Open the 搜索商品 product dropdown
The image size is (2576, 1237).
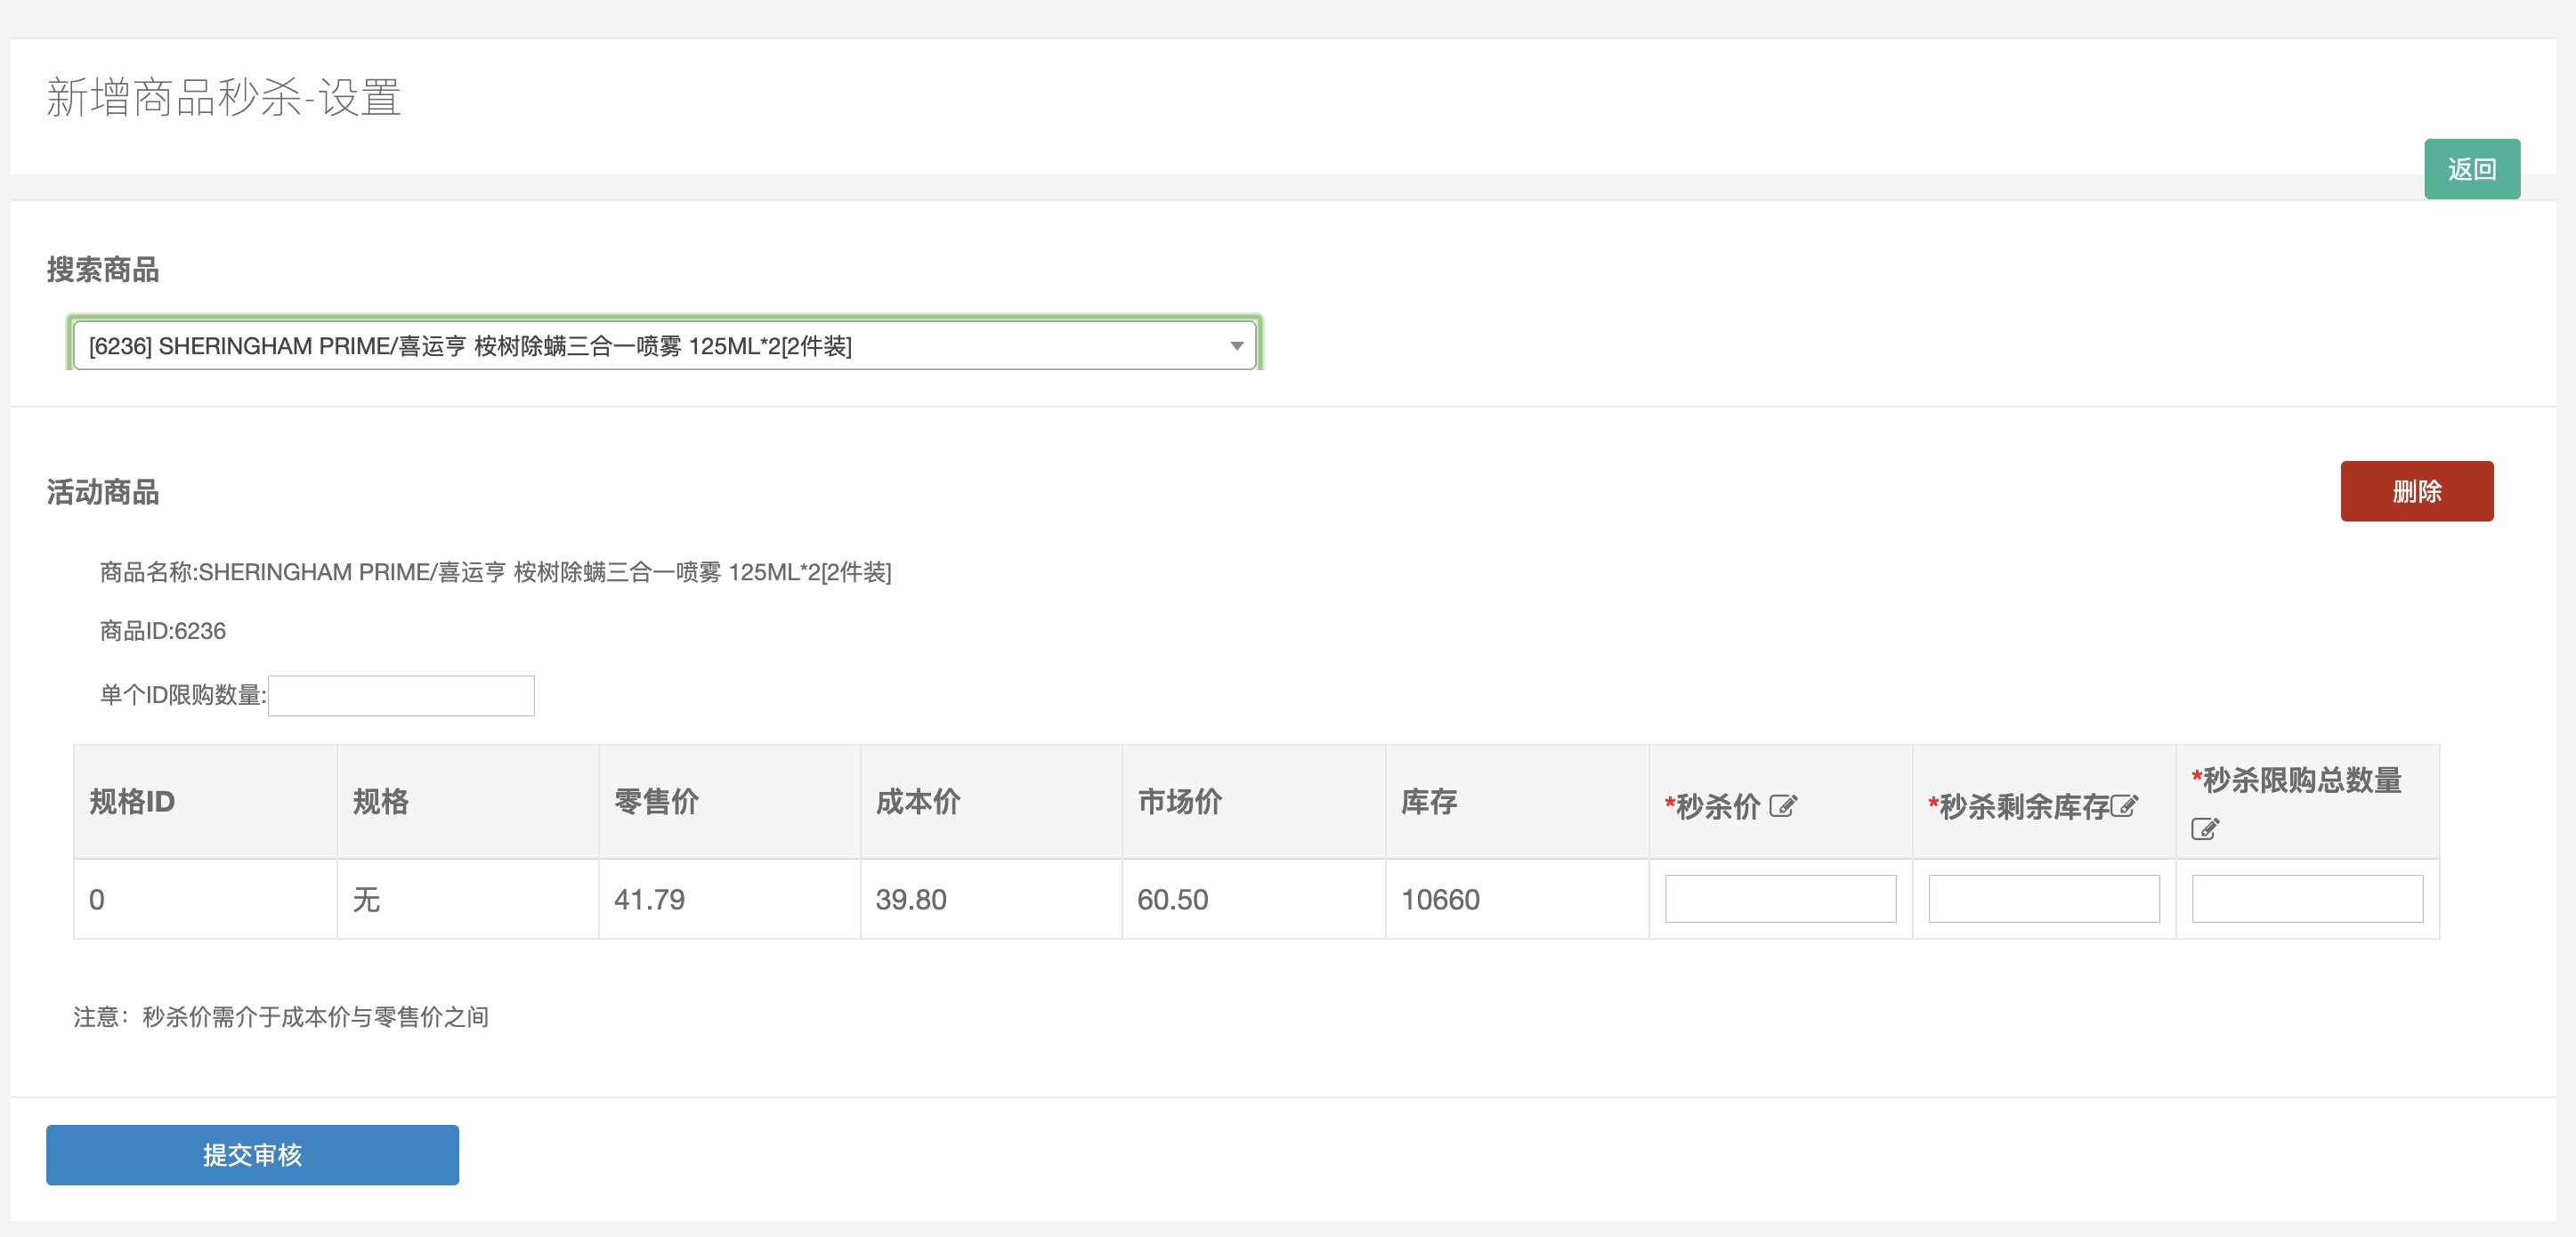coord(664,346)
